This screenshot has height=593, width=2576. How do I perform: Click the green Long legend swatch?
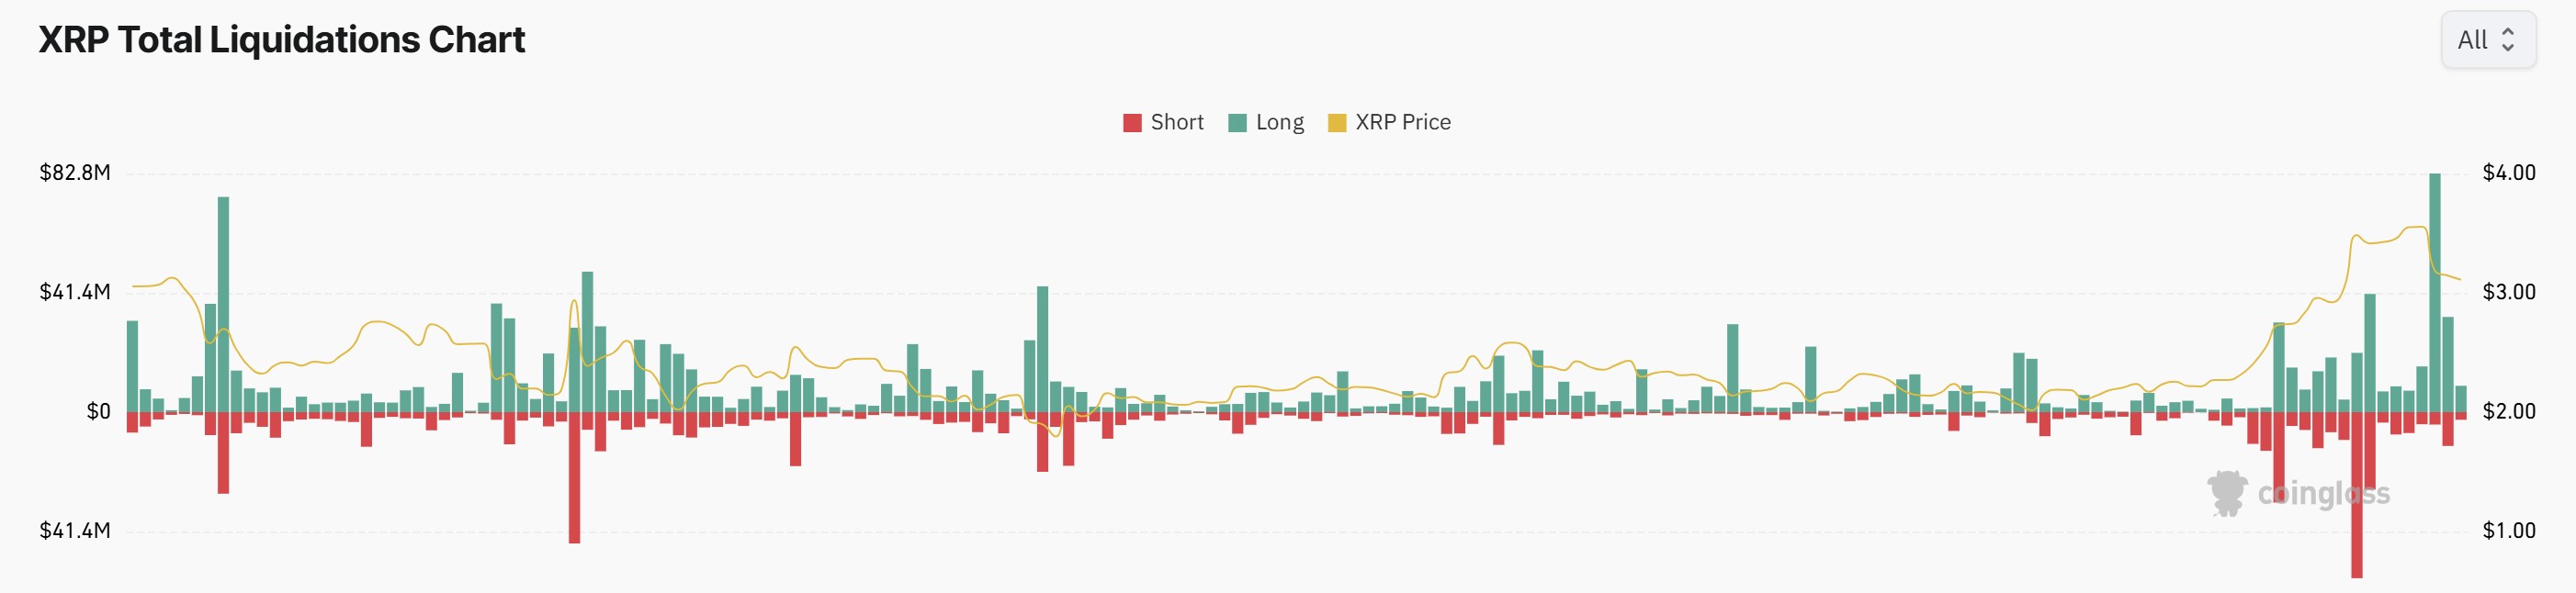click(x=1237, y=123)
